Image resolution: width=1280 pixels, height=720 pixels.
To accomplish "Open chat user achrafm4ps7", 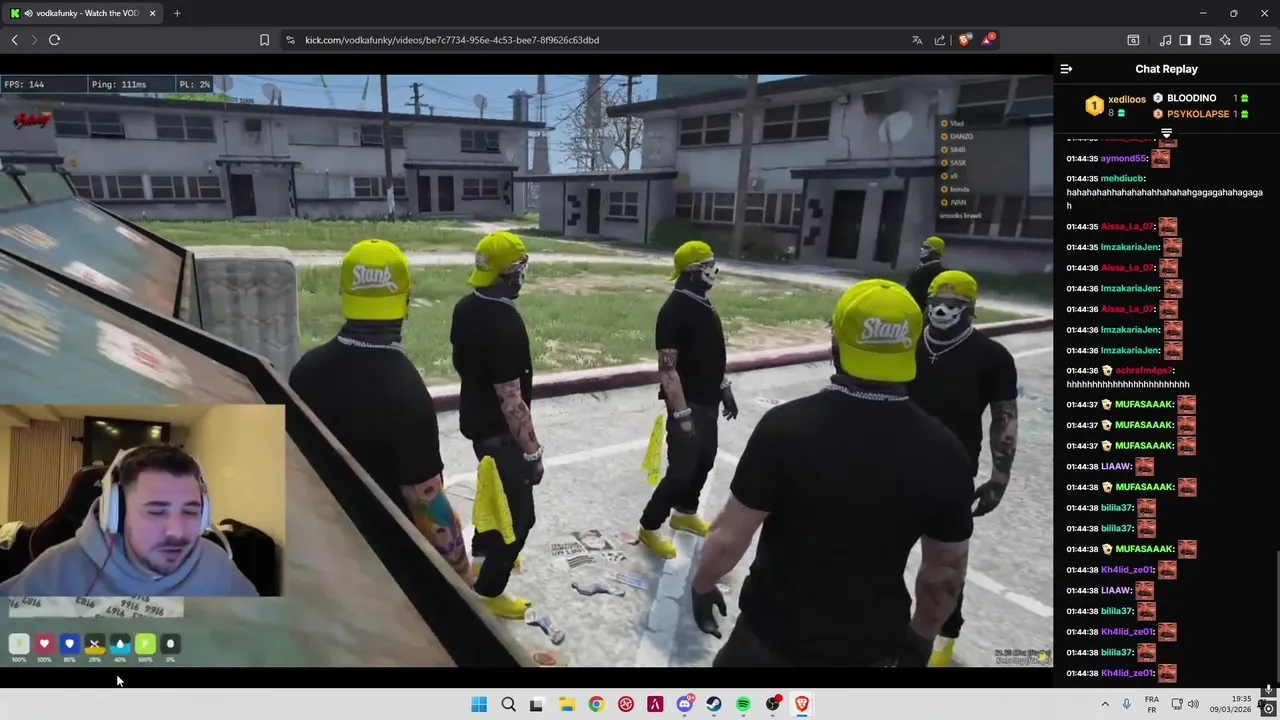I will click(1144, 370).
